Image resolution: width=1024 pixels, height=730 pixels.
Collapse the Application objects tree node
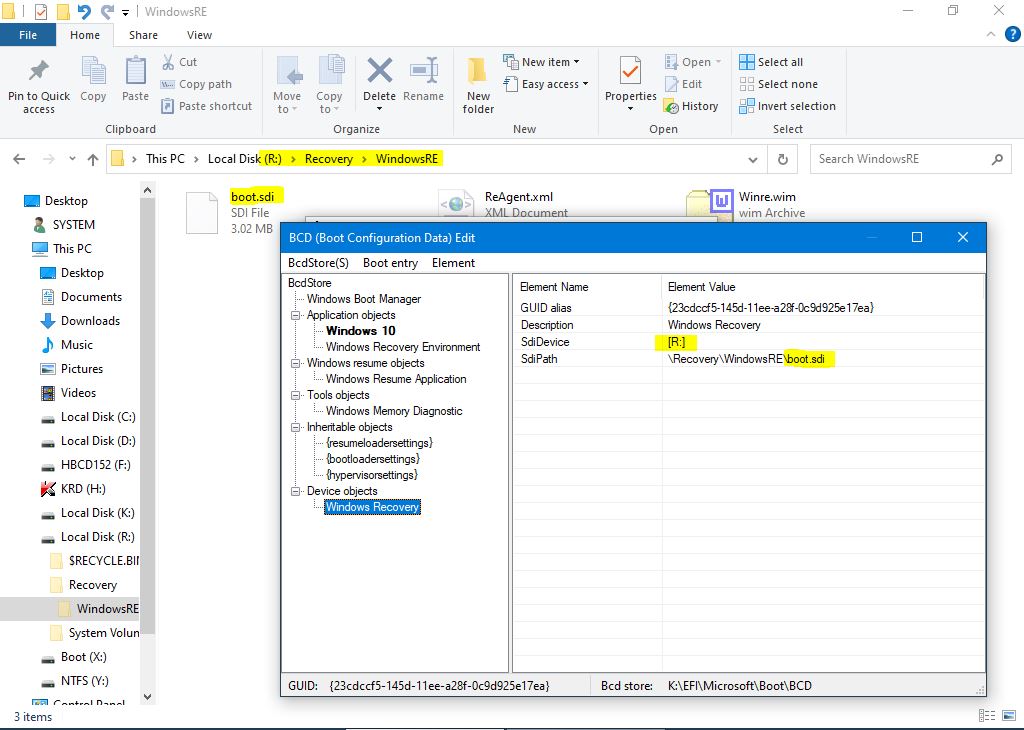pos(296,315)
